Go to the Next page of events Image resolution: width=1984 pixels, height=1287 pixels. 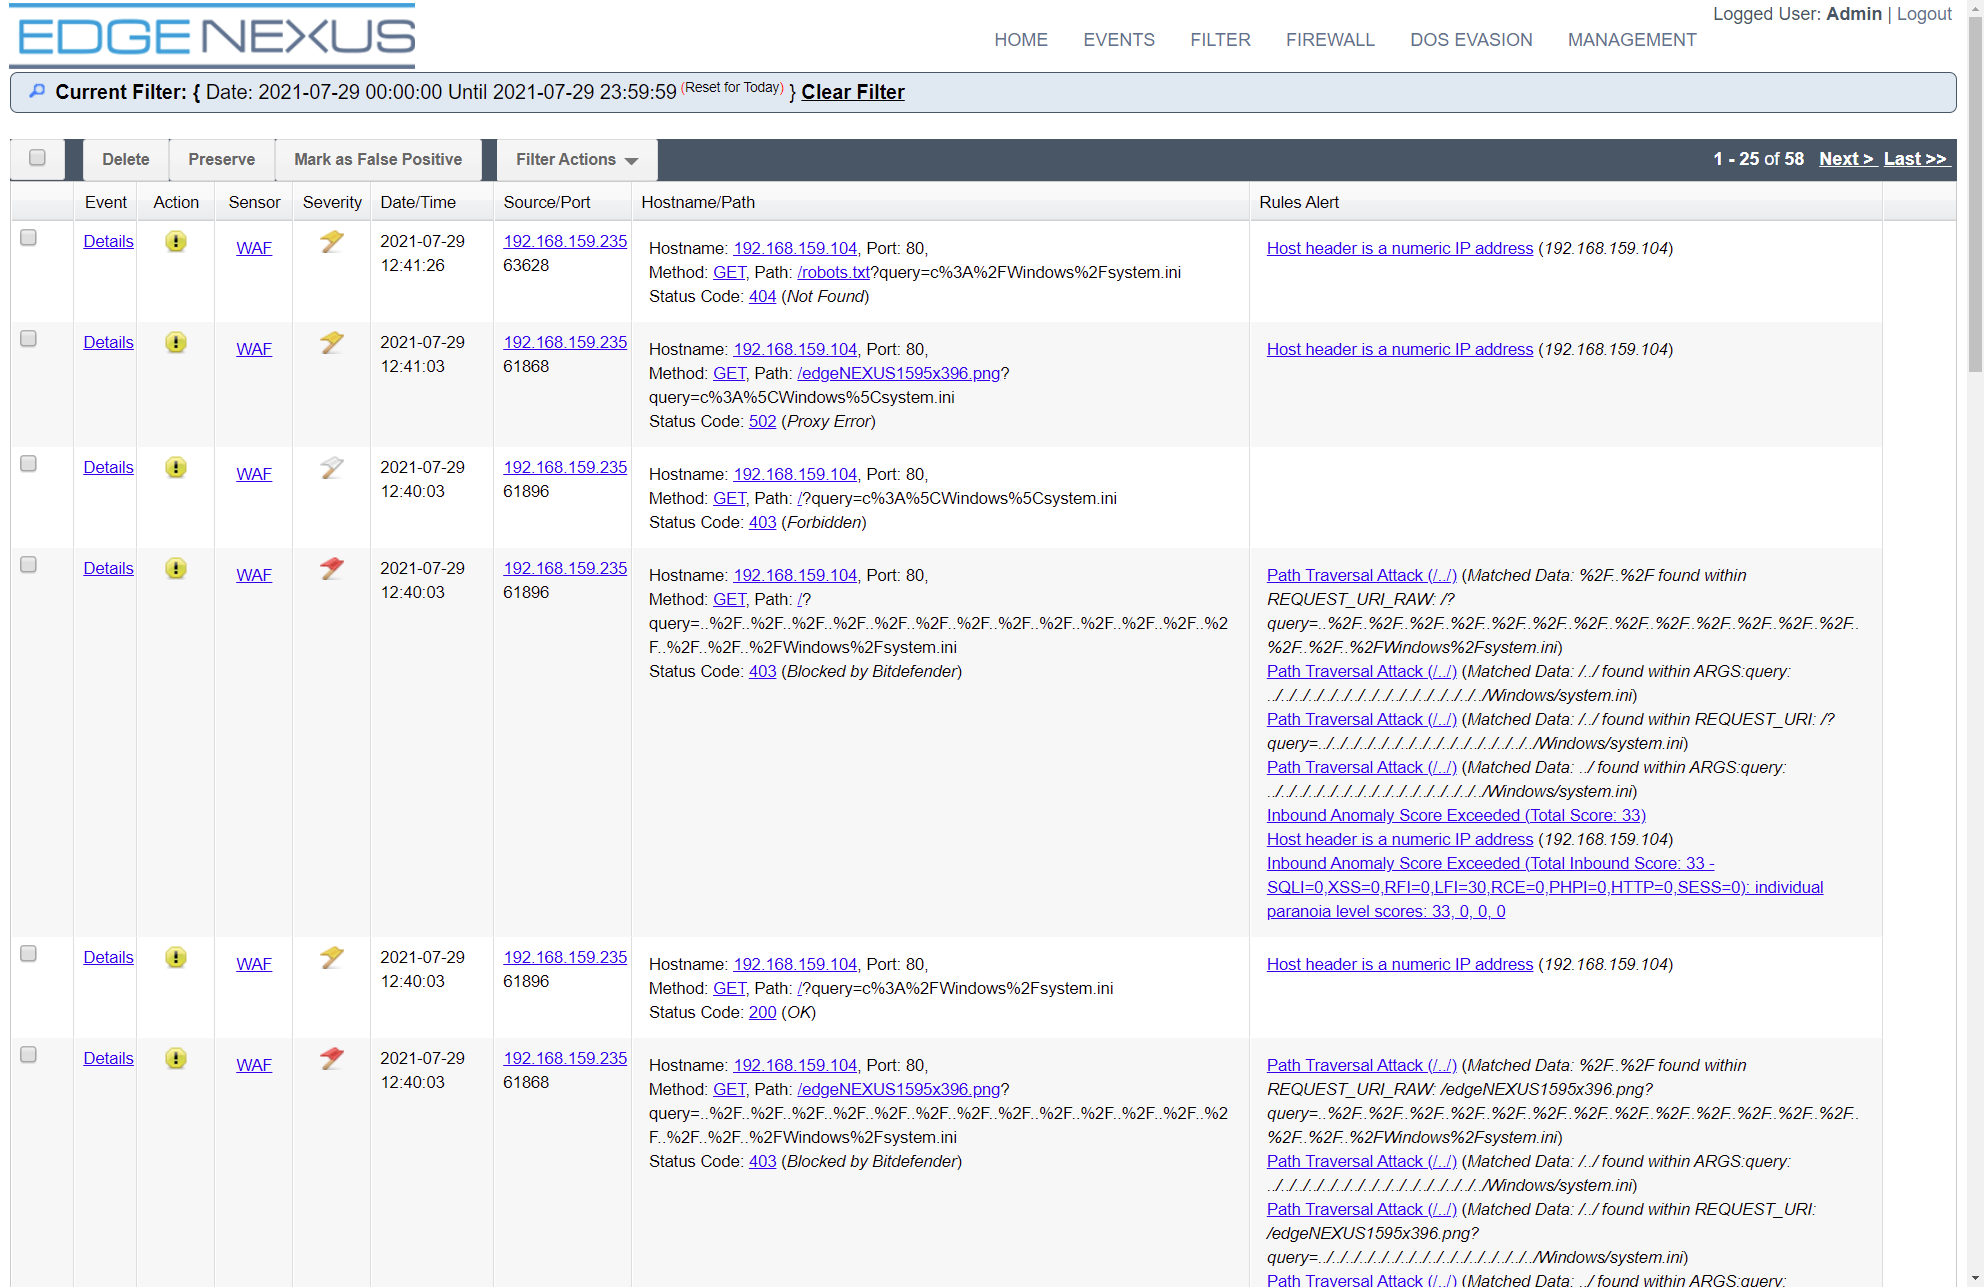click(1847, 159)
